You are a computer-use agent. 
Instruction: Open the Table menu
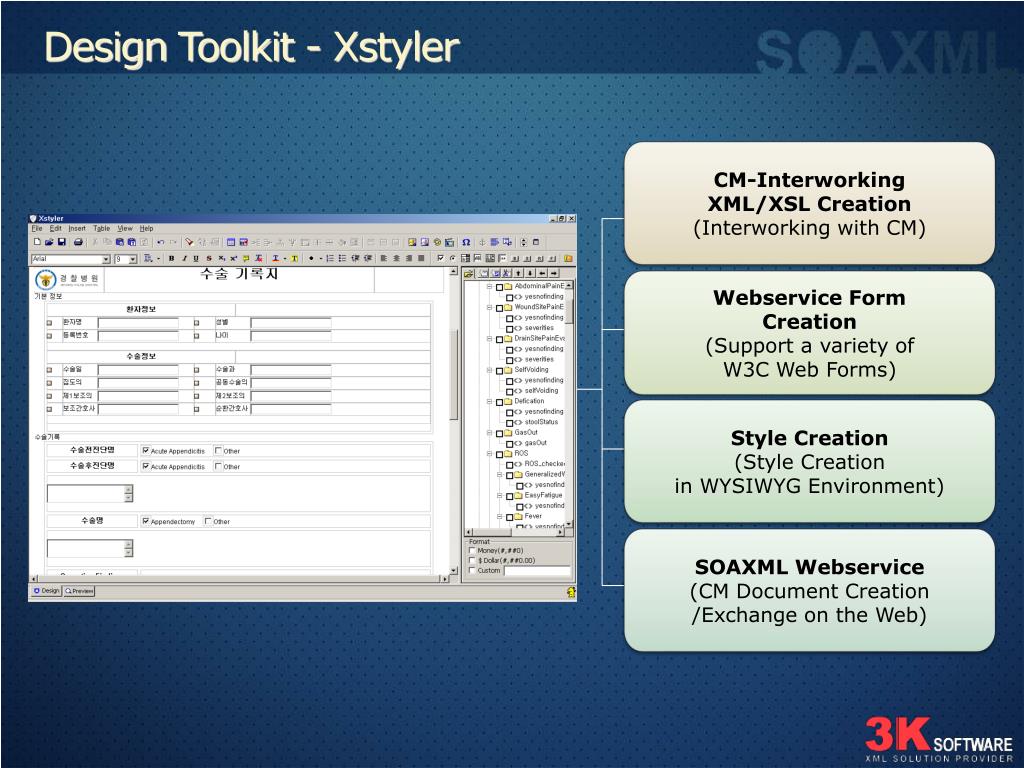101,229
